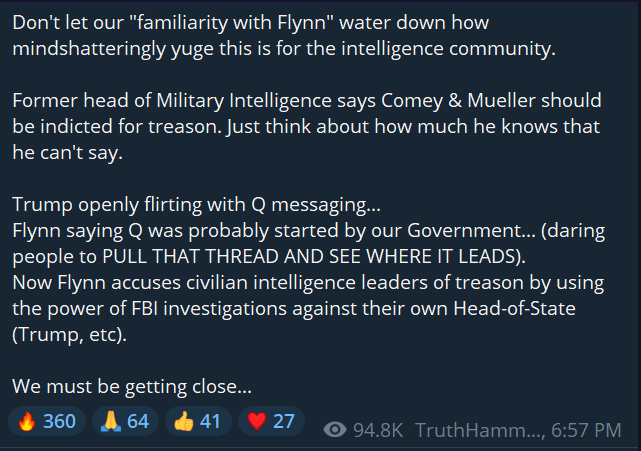Viewport: 641px width, 451px height.
Task: Click the 27 heart reaction count
Action: [284, 421]
